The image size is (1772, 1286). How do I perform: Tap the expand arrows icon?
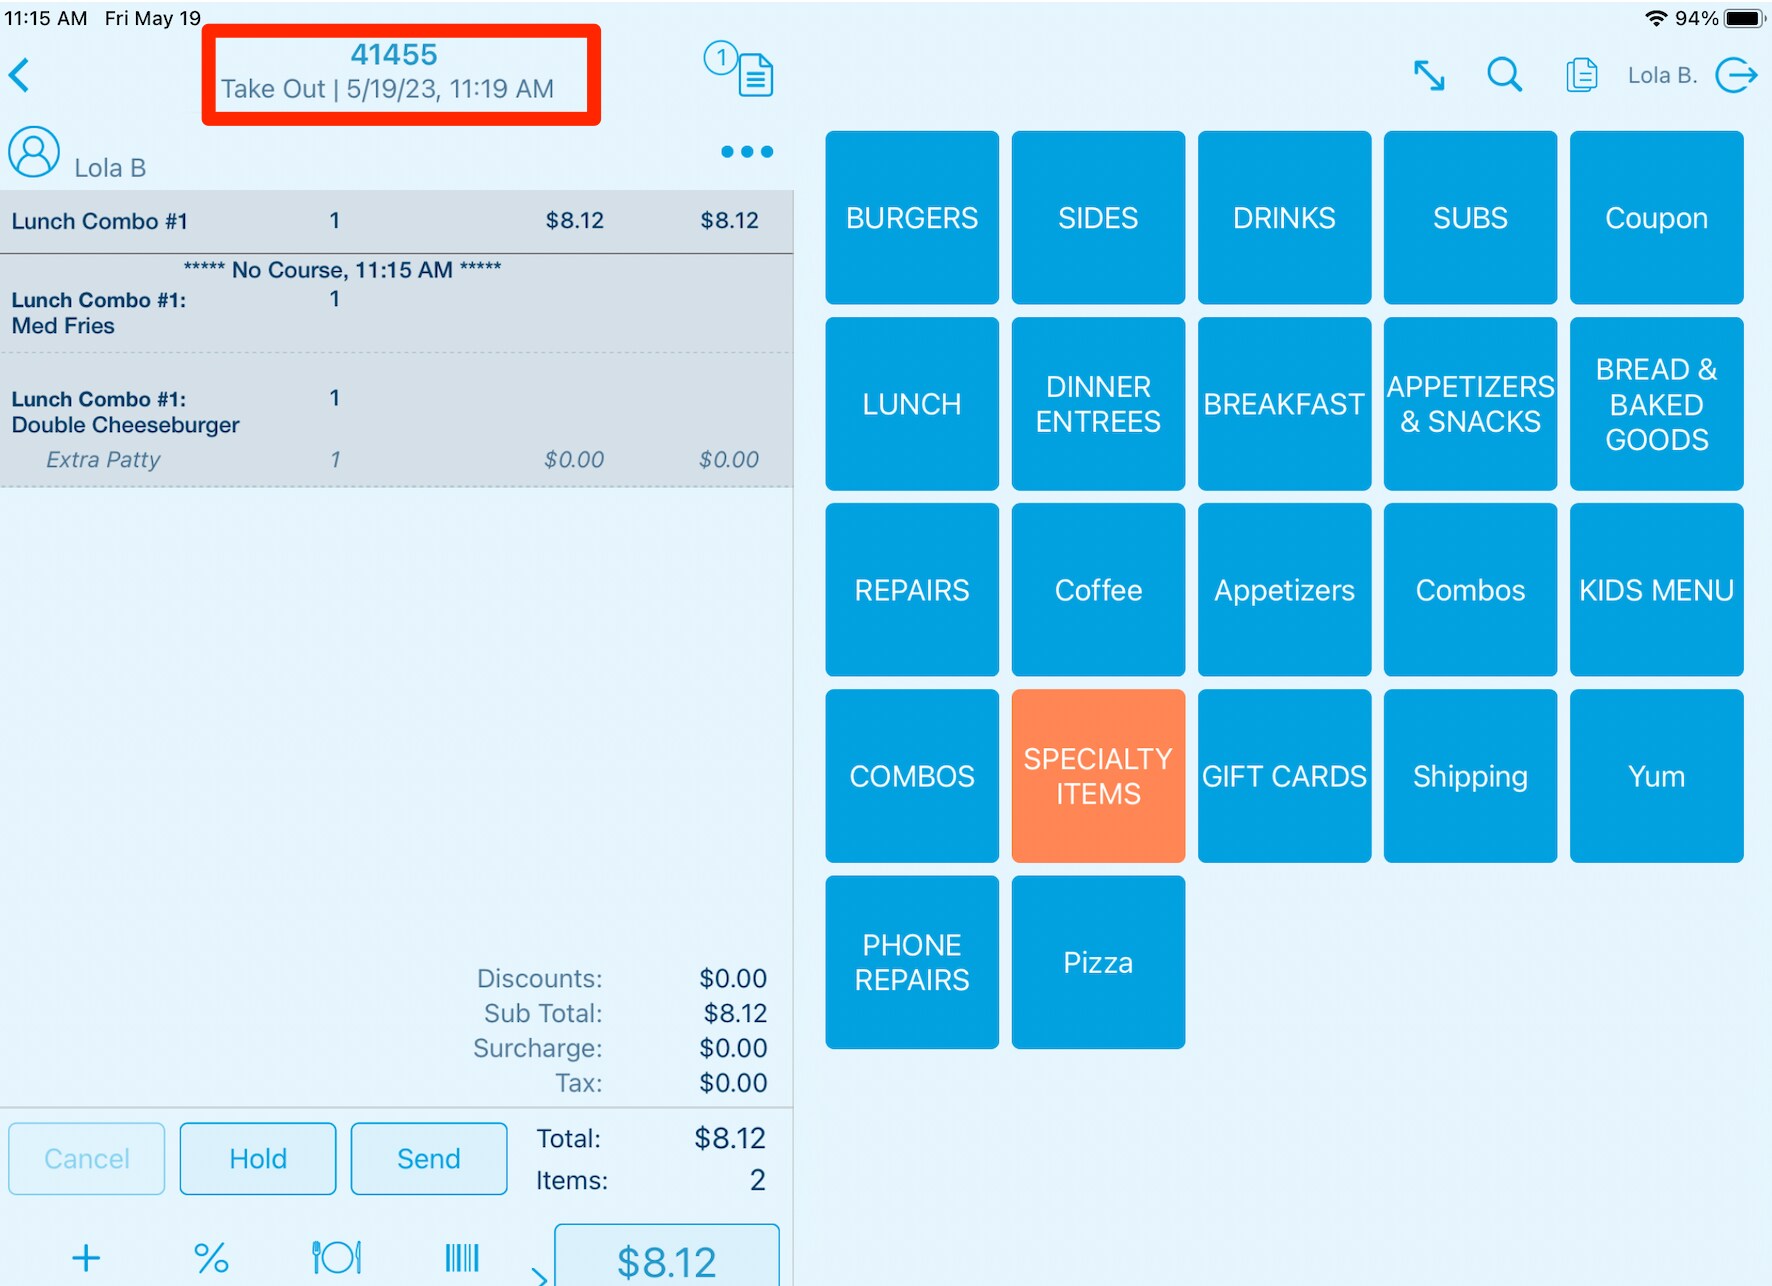coord(1428,75)
